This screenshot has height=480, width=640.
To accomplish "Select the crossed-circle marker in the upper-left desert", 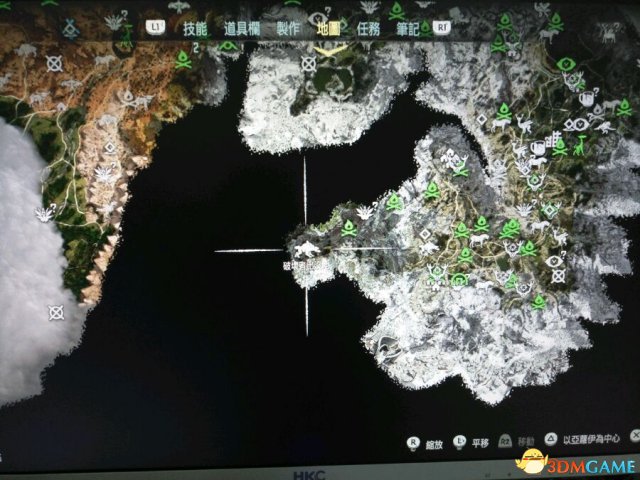I will (x=54, y=63).
